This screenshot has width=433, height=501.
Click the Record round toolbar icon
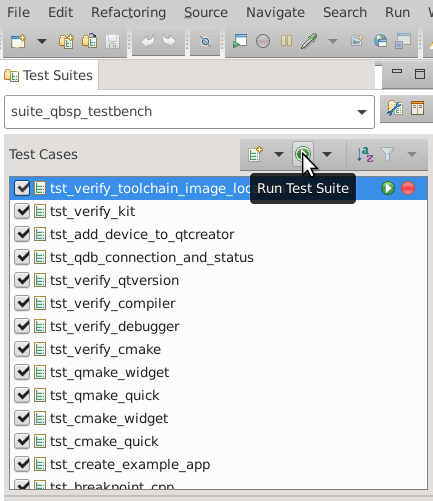[263, 41]
